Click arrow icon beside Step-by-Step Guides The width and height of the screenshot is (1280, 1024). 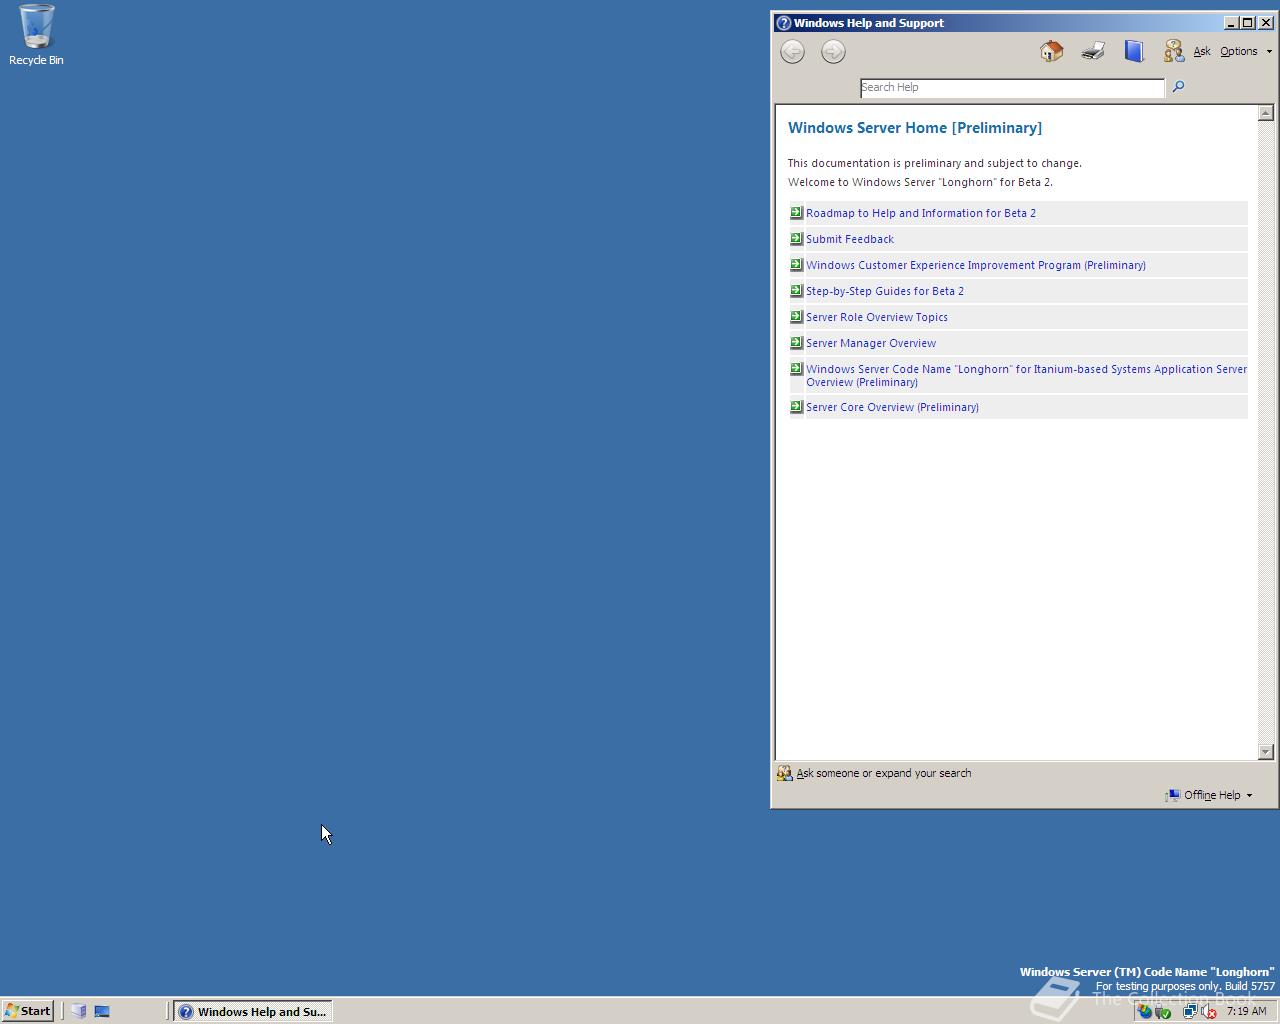[796, 290]
